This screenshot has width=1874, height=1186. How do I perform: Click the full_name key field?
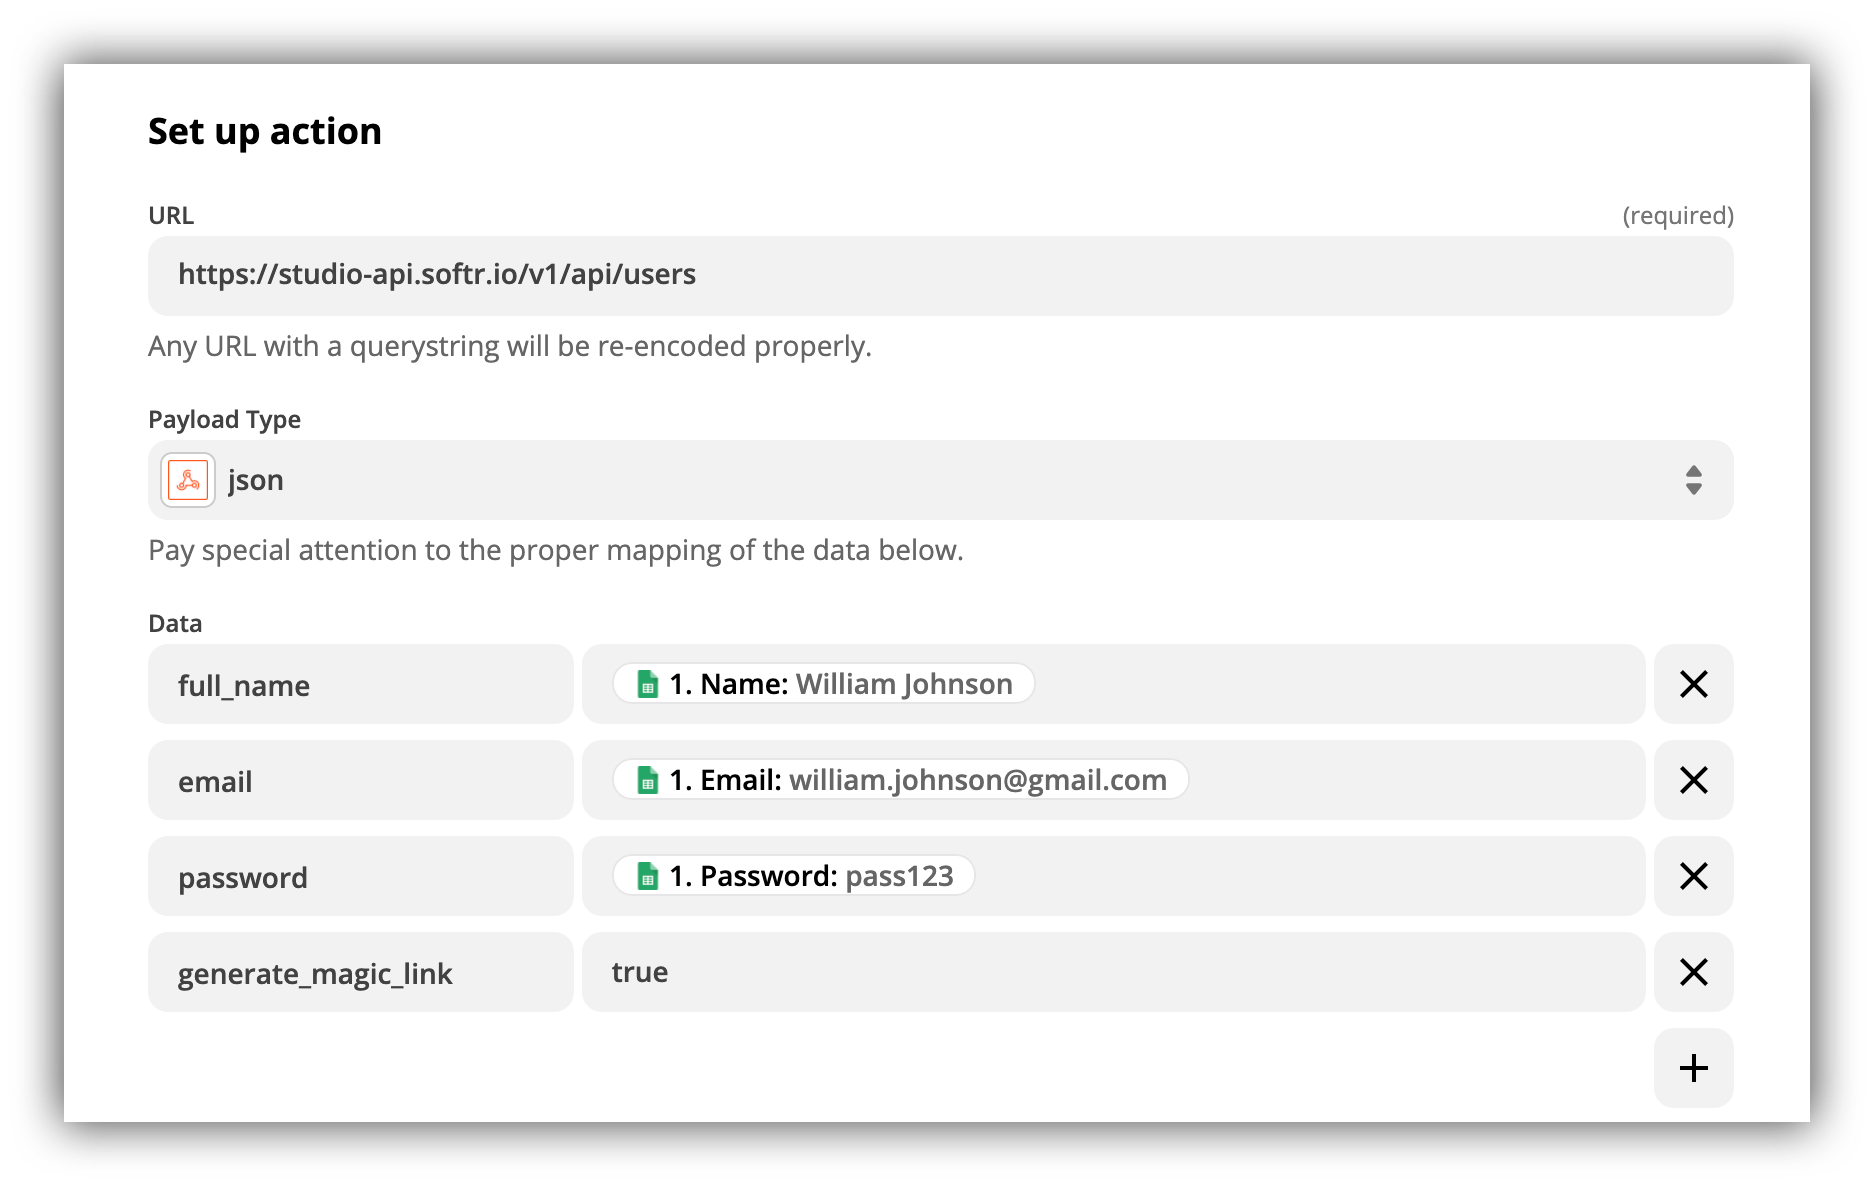point(360,684)
